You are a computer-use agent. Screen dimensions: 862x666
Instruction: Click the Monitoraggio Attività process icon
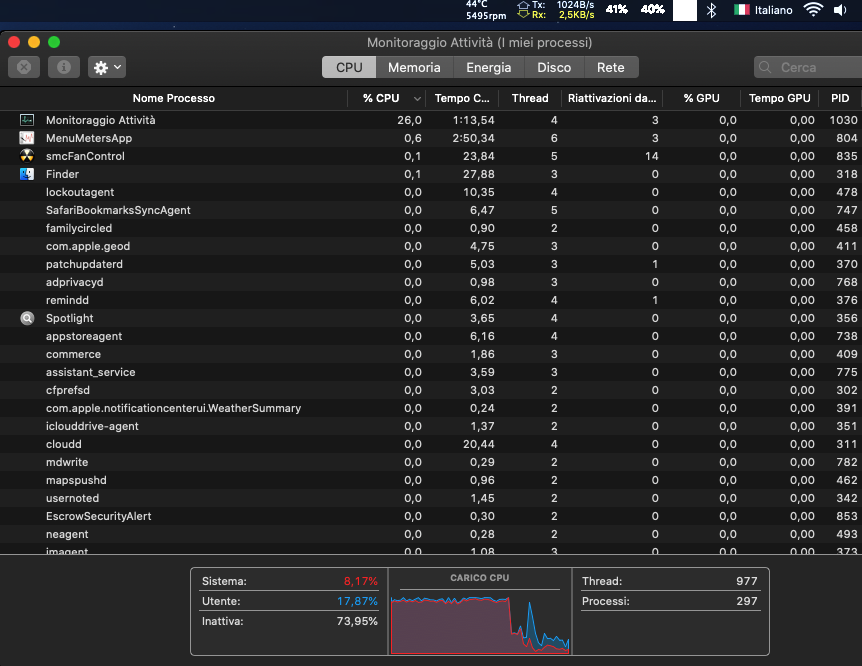coord(27,120)
